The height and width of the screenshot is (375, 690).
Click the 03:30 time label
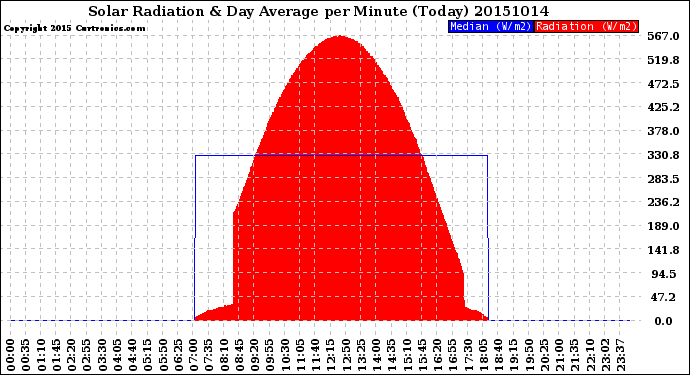click(x=102, y=355)
